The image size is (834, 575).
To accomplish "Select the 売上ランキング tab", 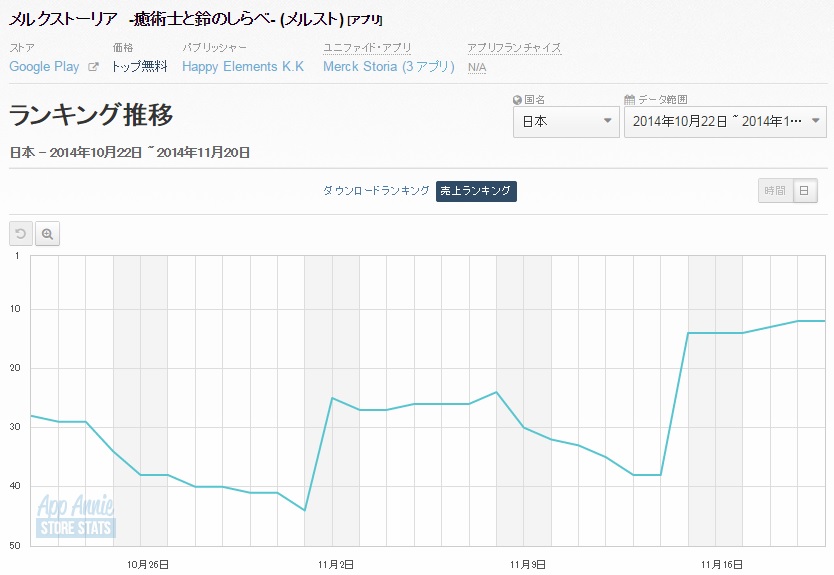I will [476, 190].
